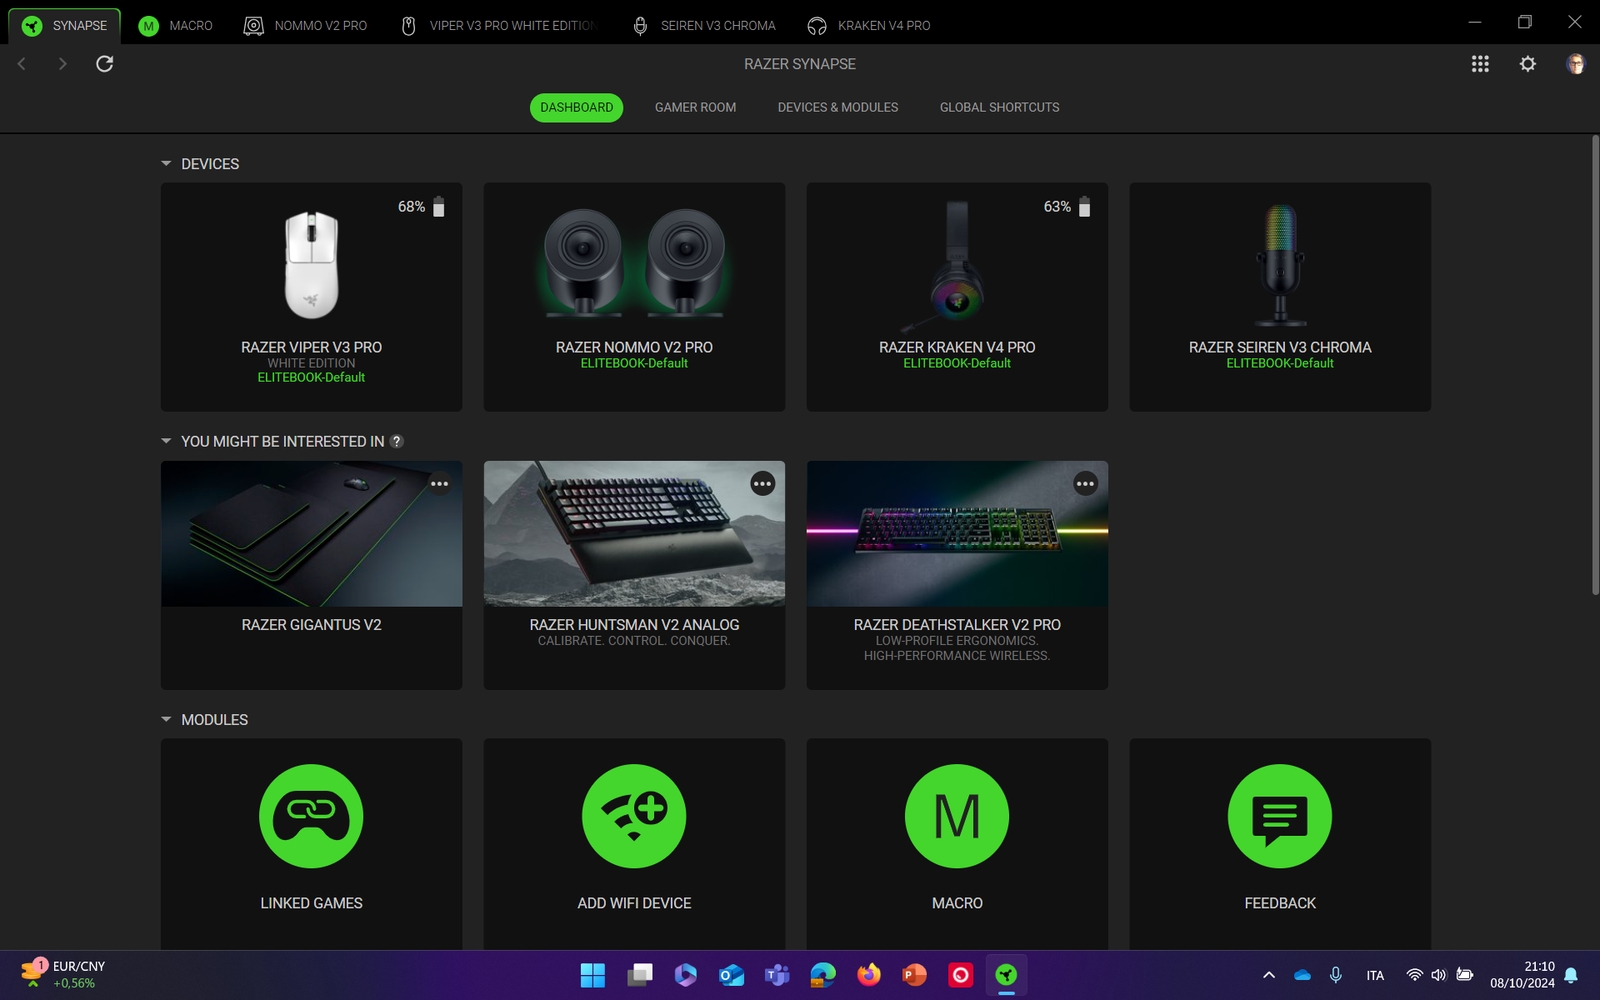Open Synapse settings via the gear icon
Viewport: 1600px width, 1000px height.
coord(1527,63)
